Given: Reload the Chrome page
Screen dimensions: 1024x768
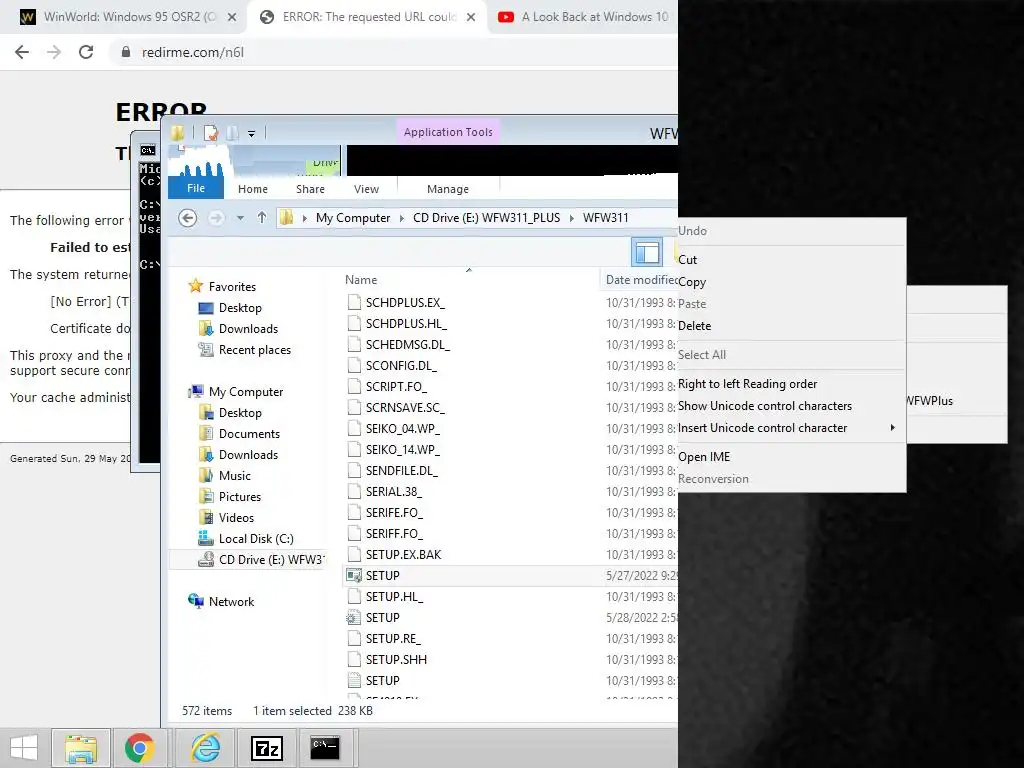Looking at the screenshot, I should click(x=86, y=52).
